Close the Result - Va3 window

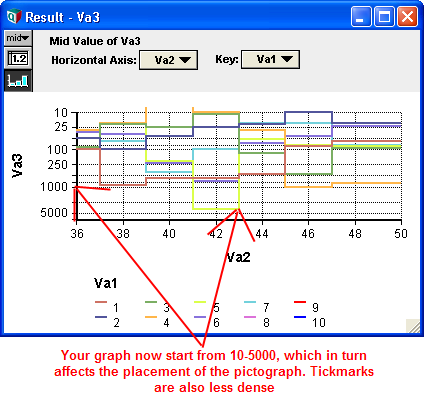(x=407, y=17)
